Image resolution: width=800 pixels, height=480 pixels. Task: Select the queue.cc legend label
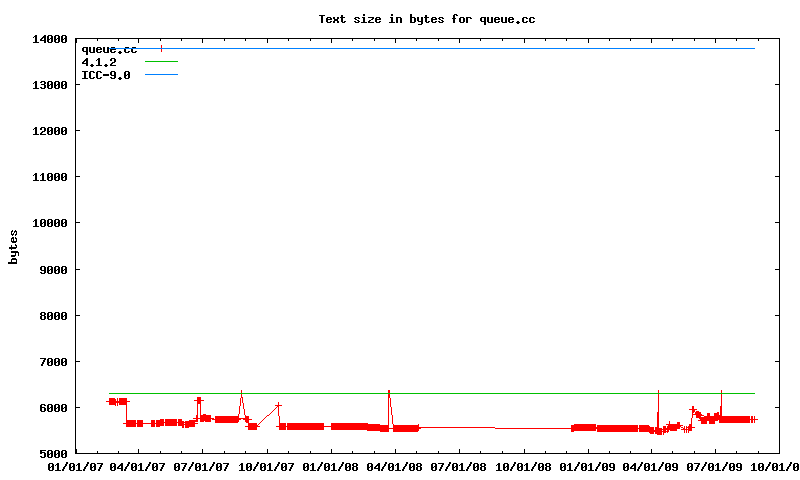point(109,49)
